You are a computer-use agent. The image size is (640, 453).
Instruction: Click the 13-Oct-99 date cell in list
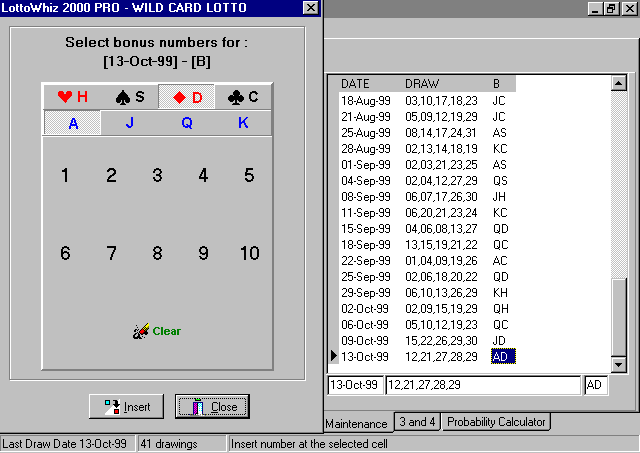point(364,357)
